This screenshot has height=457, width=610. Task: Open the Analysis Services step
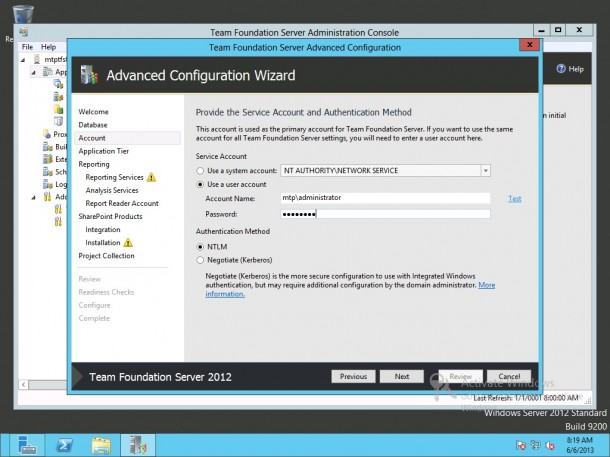[x=112, y=191]
